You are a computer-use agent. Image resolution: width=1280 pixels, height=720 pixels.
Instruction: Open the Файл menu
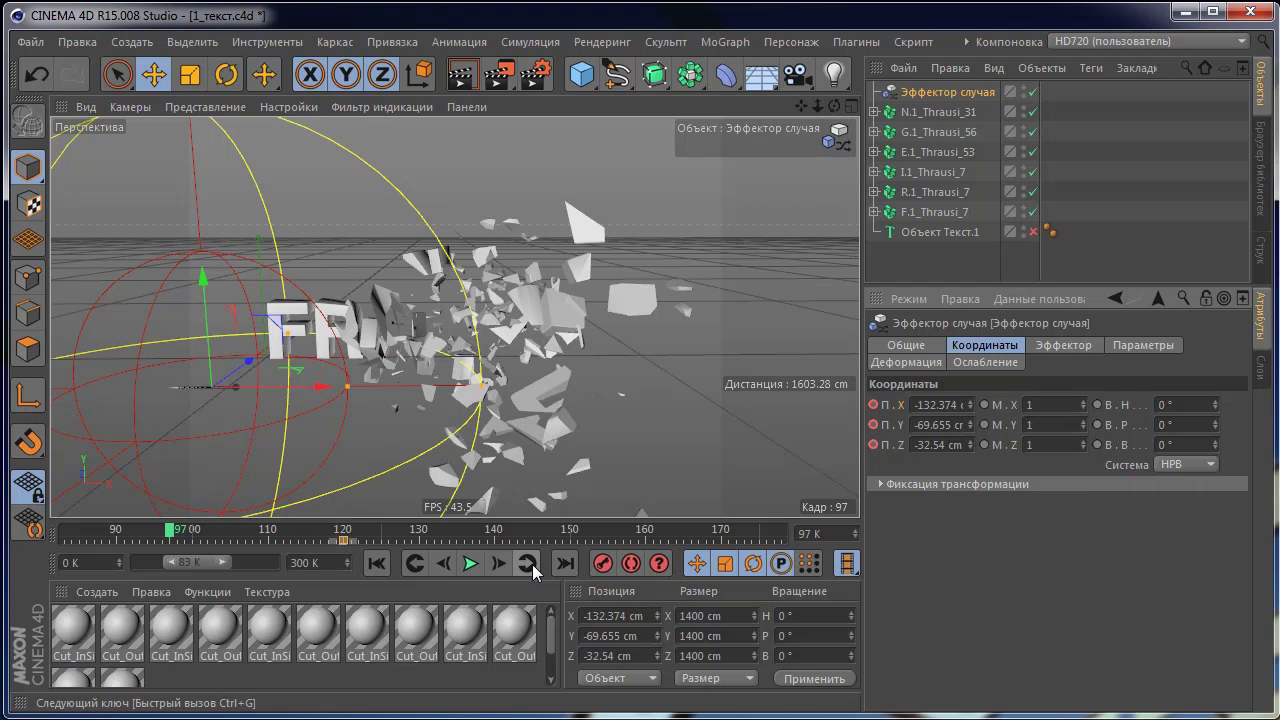pyautogui.click(x=30, y=42)
